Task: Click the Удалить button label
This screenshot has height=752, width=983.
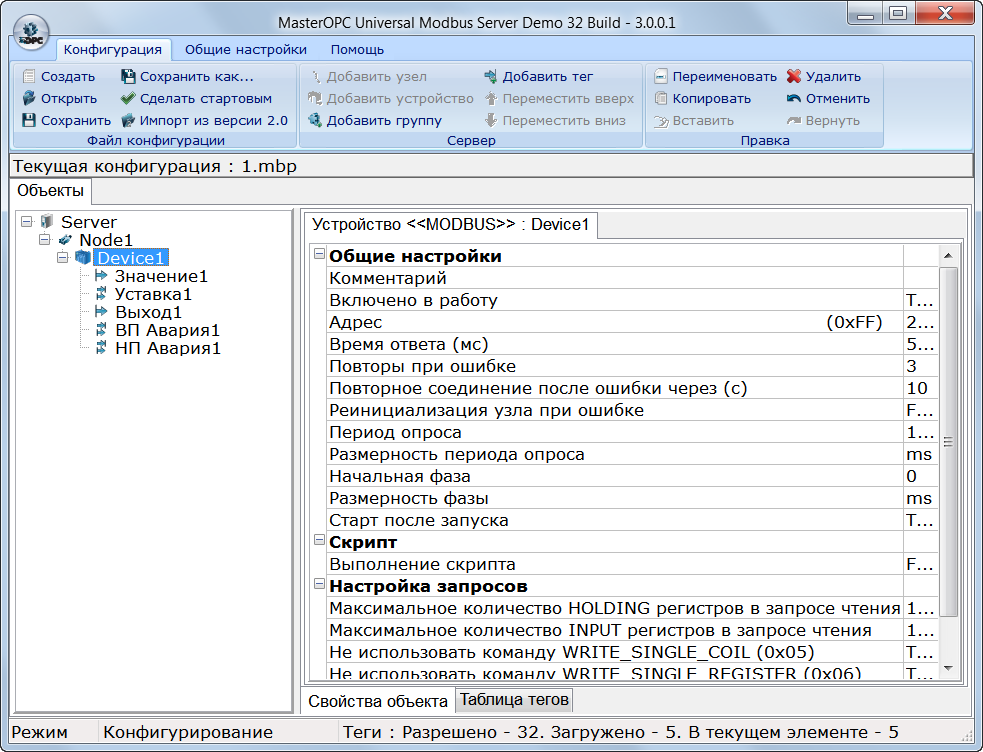Action: (833, 76)
